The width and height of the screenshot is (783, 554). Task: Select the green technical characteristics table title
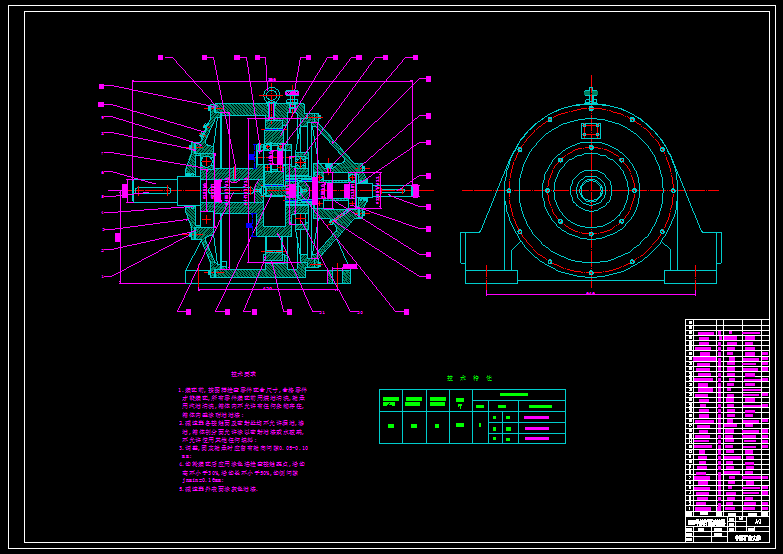[470, 378]
